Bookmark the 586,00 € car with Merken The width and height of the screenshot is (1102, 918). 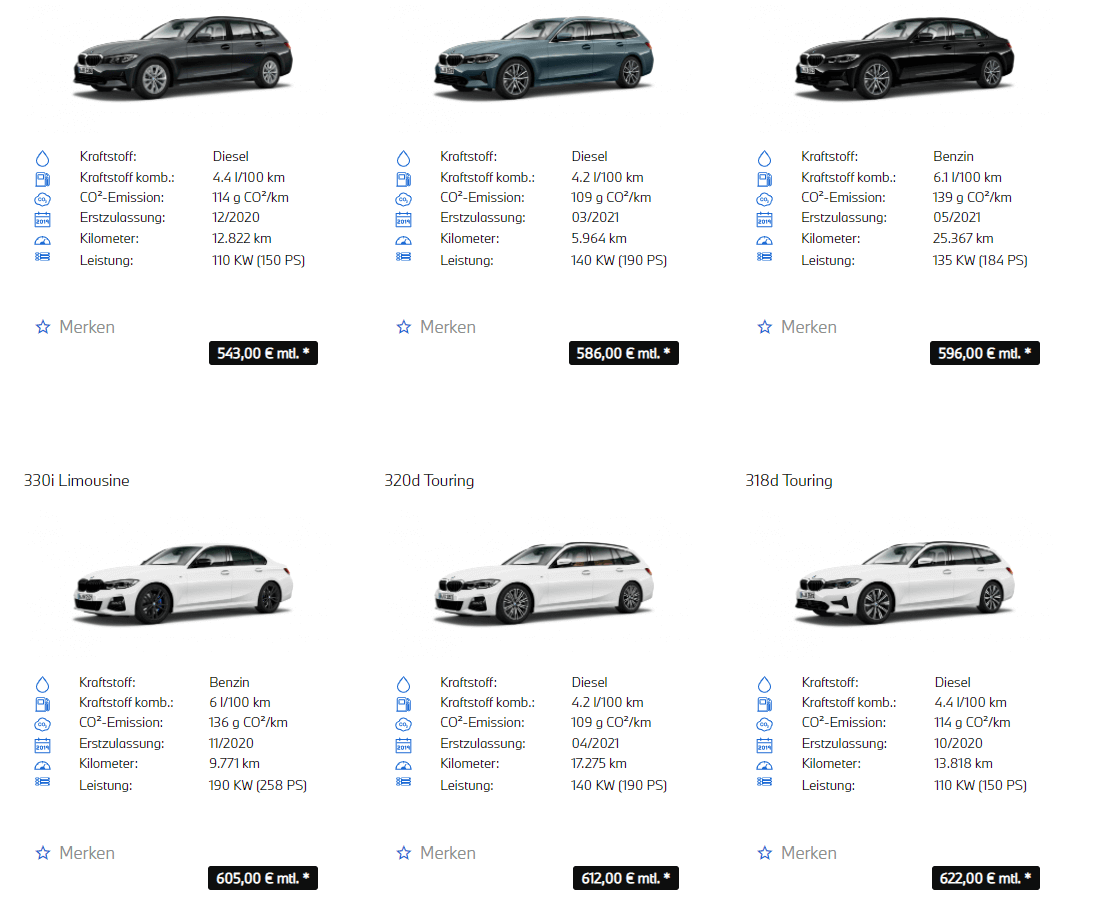coord(436,327)
